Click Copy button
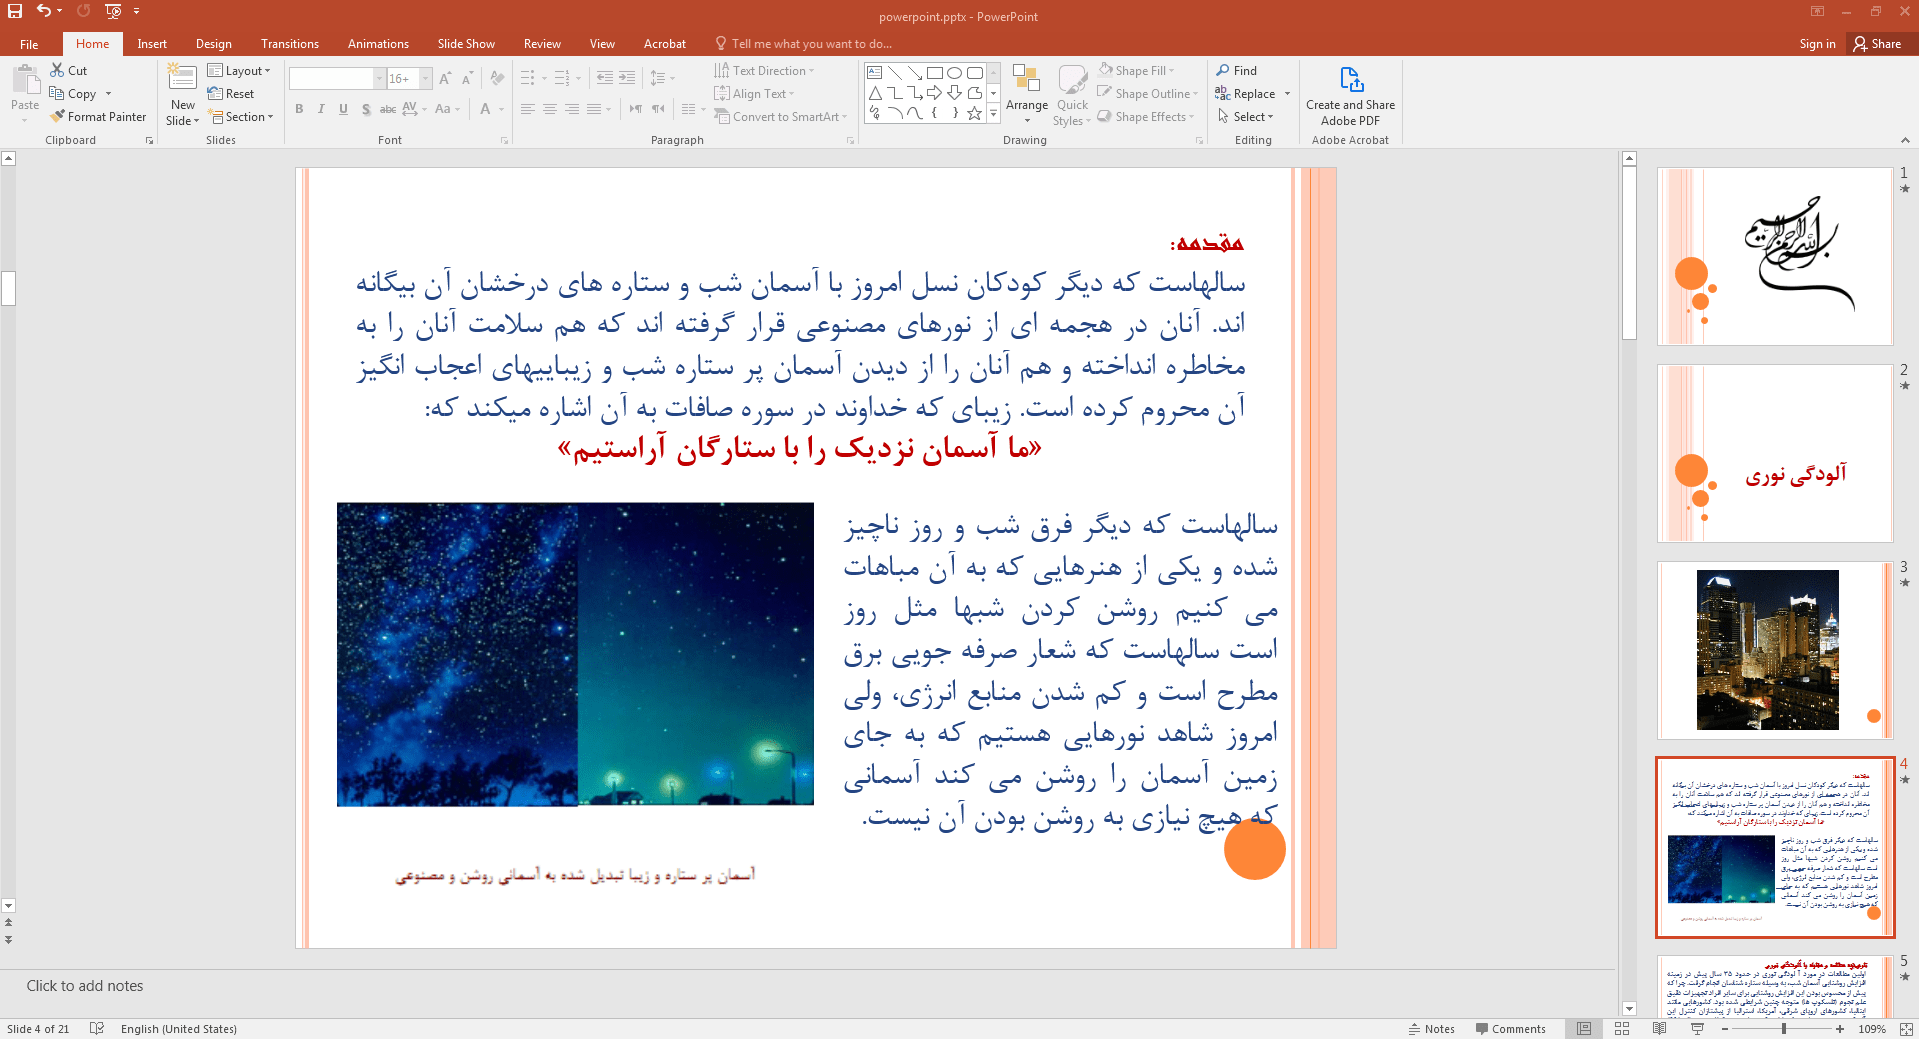Viewport: 1919px width, 1039px height. click(73, 93)
